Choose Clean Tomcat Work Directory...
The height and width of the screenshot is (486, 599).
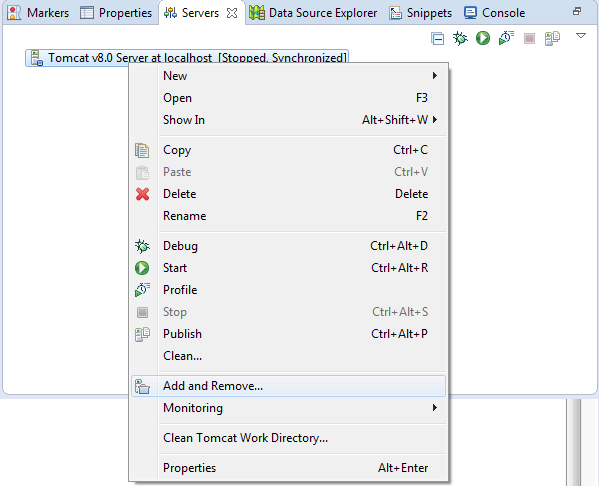pos(288,438)
